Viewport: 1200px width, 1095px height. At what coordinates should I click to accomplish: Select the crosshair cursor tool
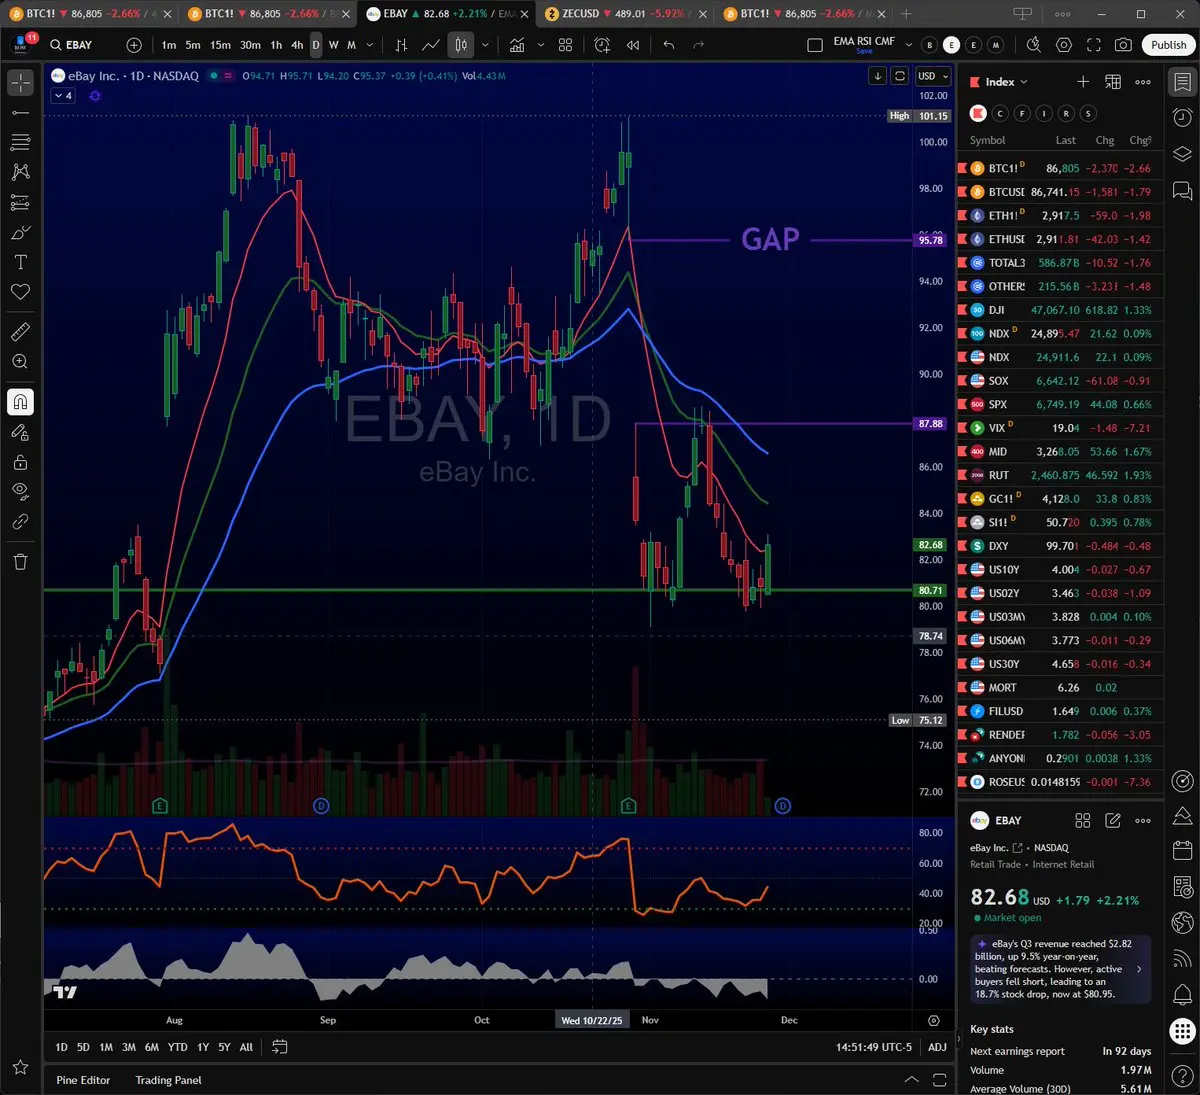click(20, 84)
